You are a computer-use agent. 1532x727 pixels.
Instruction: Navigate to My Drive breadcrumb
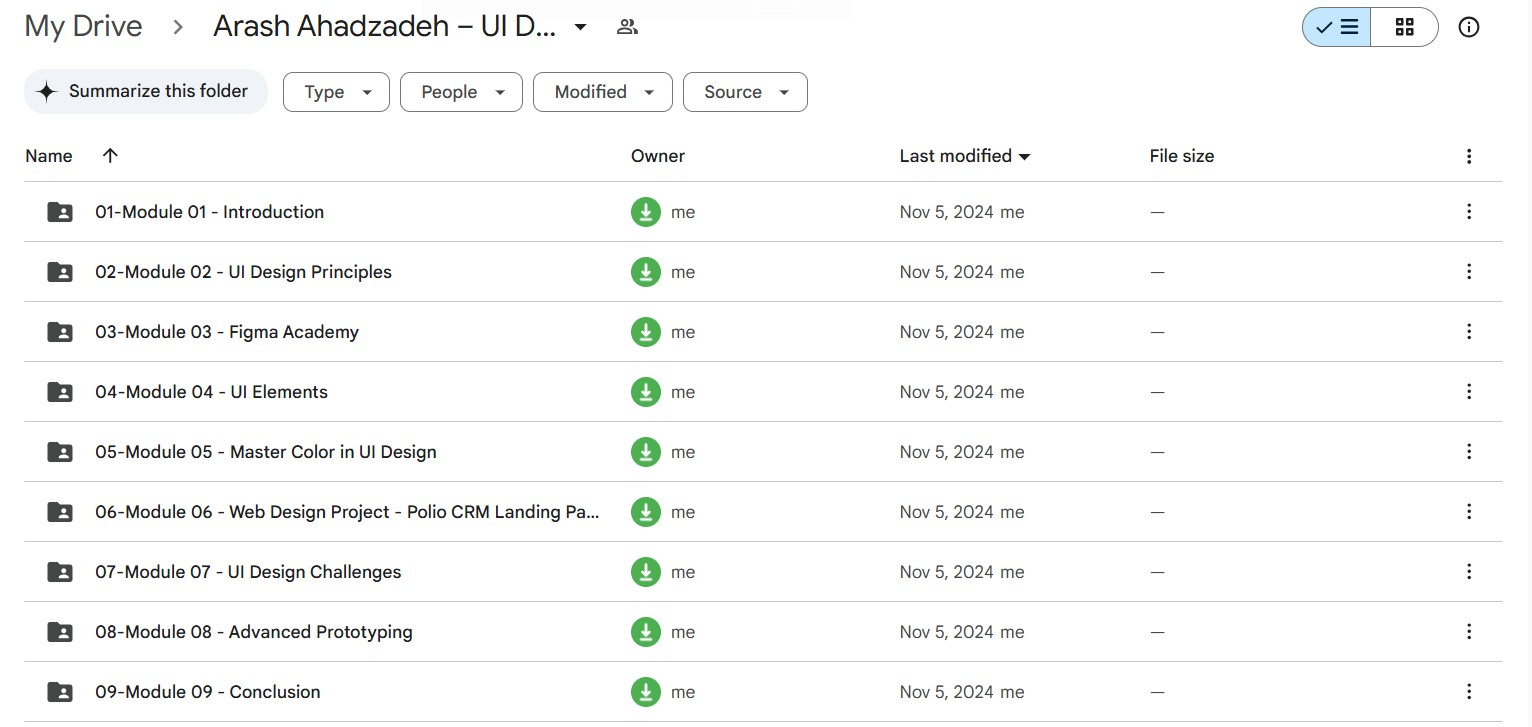83,27
